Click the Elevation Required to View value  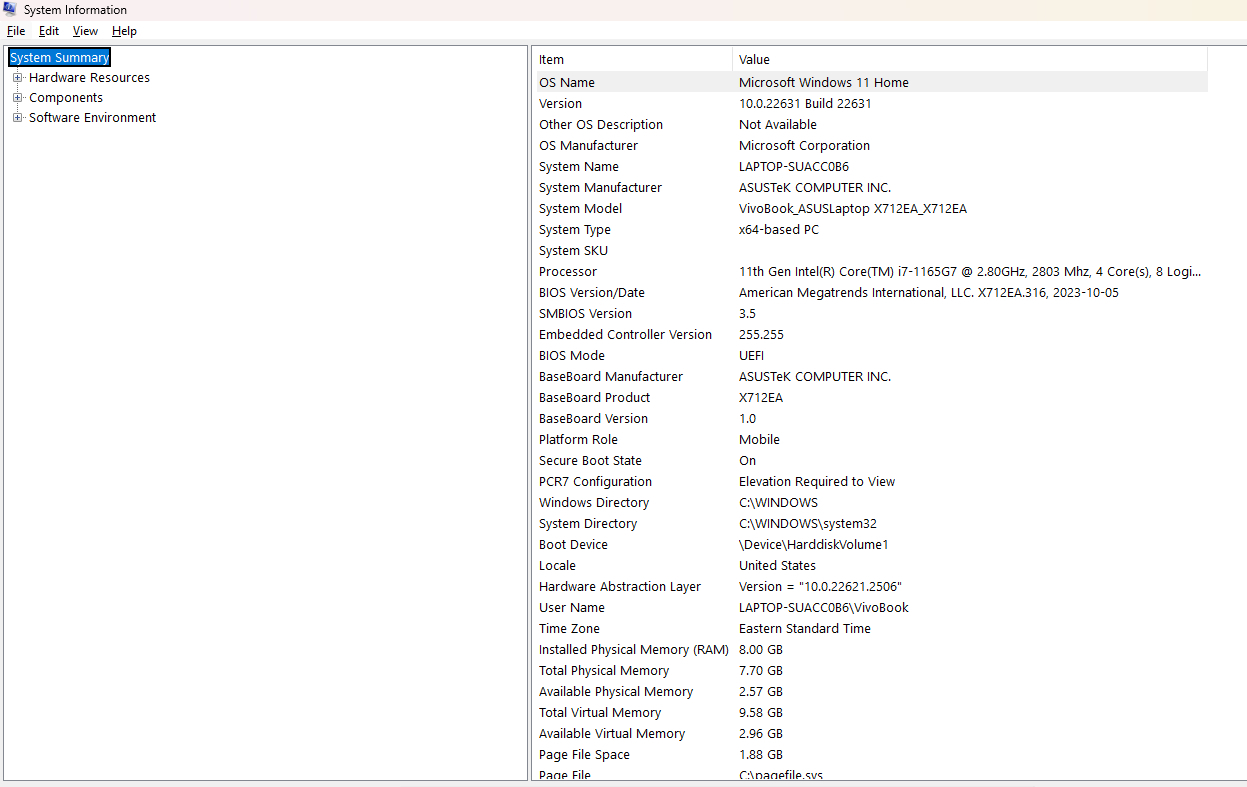pyautogui.click(x=817, y=482)
